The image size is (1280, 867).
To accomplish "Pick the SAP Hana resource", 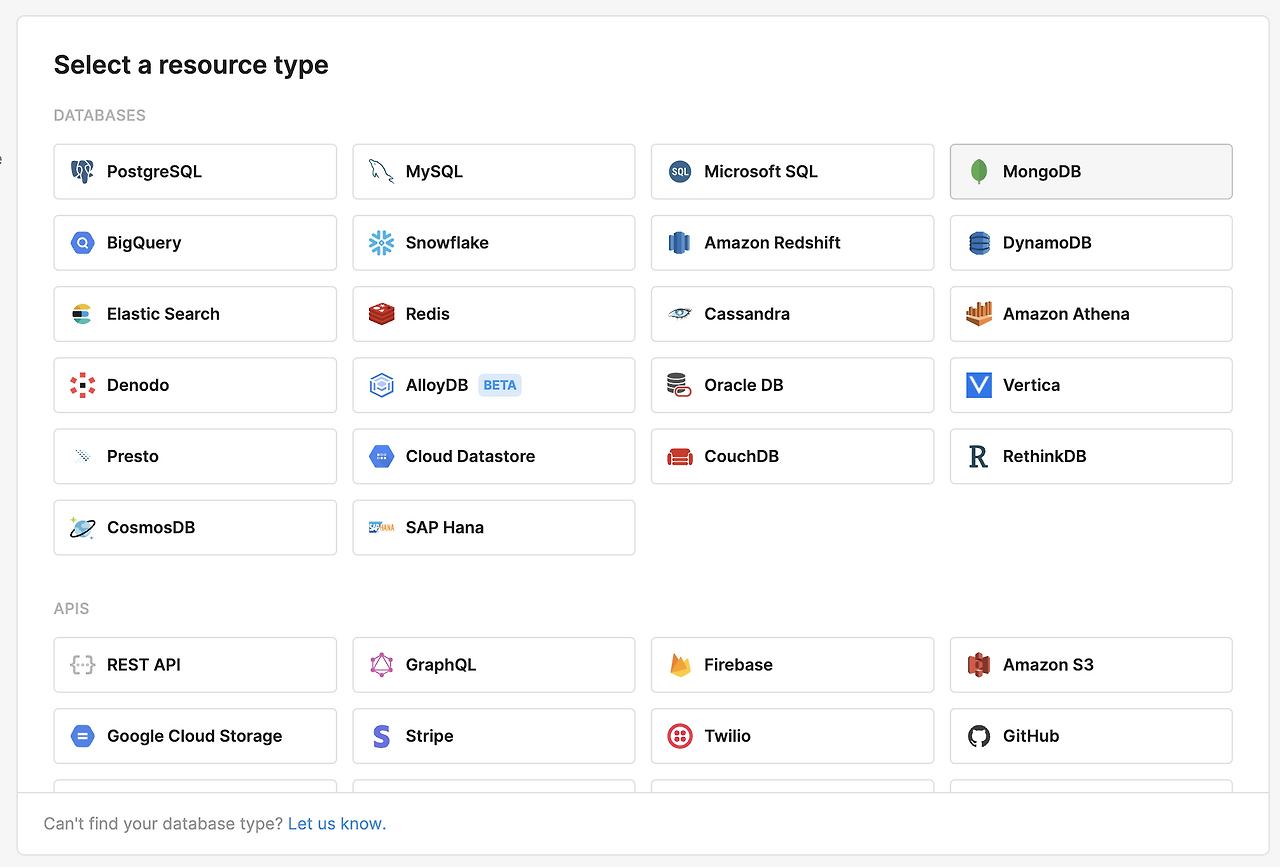I will pyautogui.click(x=493, y=527).
